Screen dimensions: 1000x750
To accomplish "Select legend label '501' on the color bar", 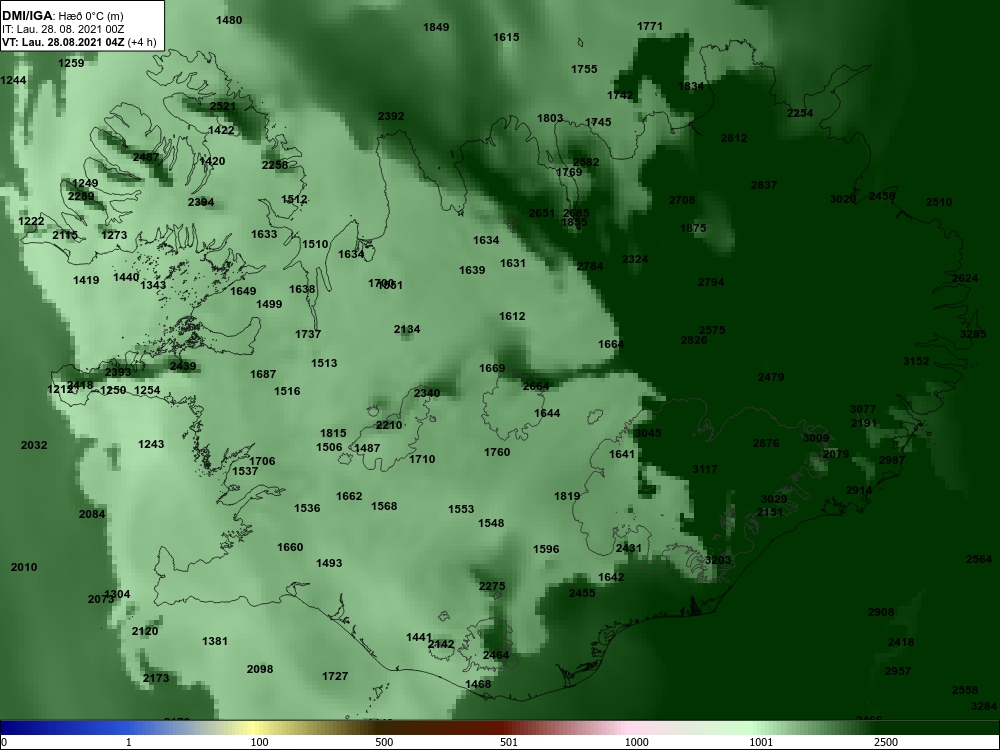I will (x=509, y=742).
